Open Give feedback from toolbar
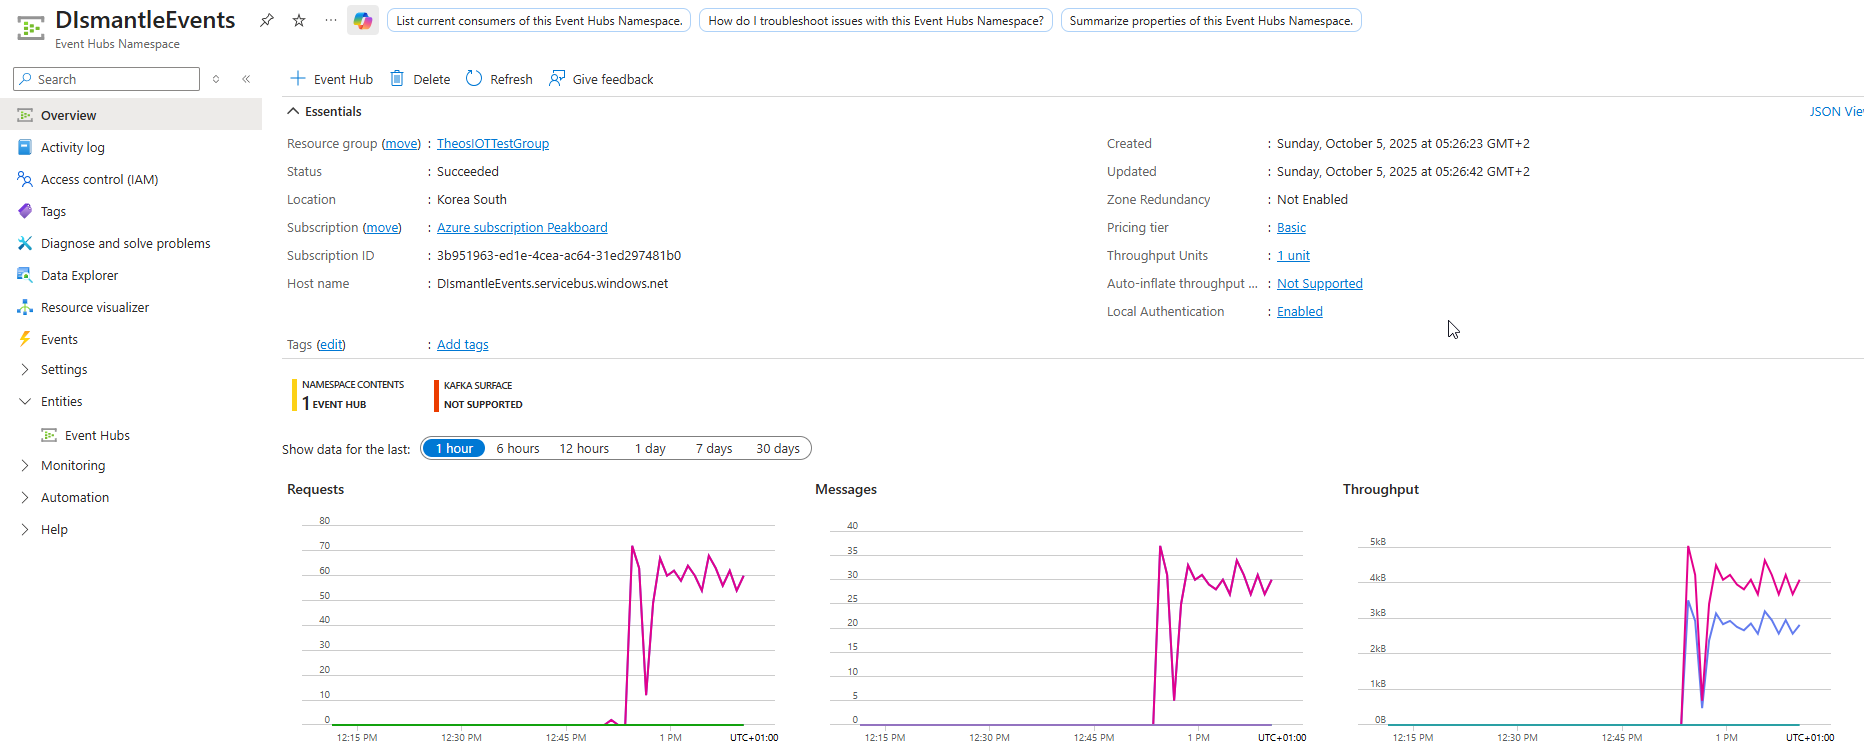 coord(601,79)
